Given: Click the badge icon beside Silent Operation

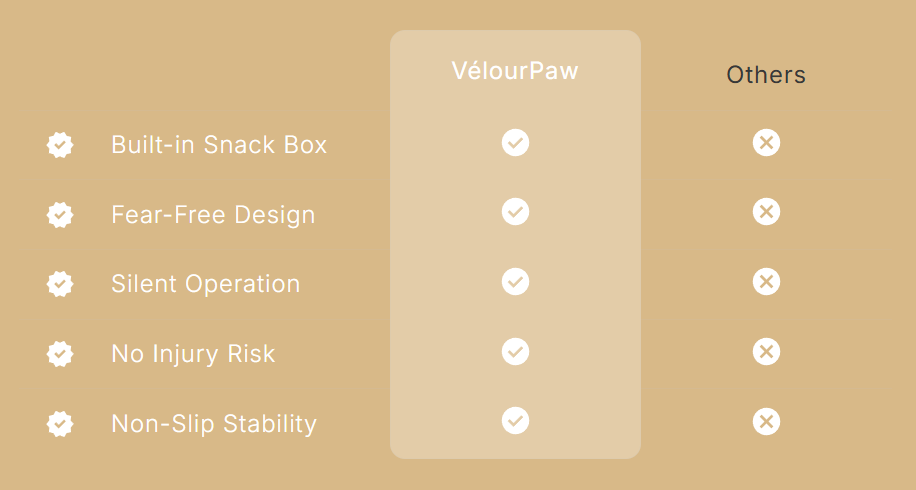Looking at the screenshot, I should tap(60, 284).
